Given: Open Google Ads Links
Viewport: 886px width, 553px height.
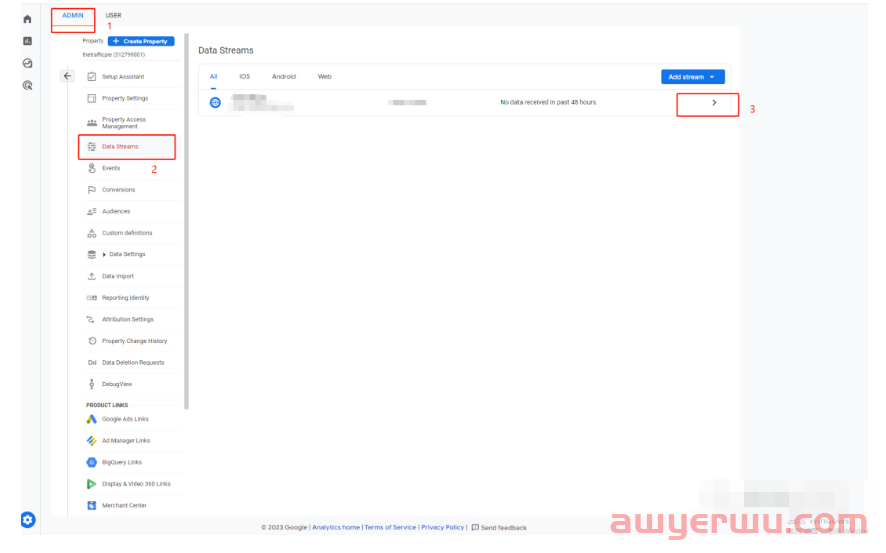Looking at the screenshot, I should 125,419.
